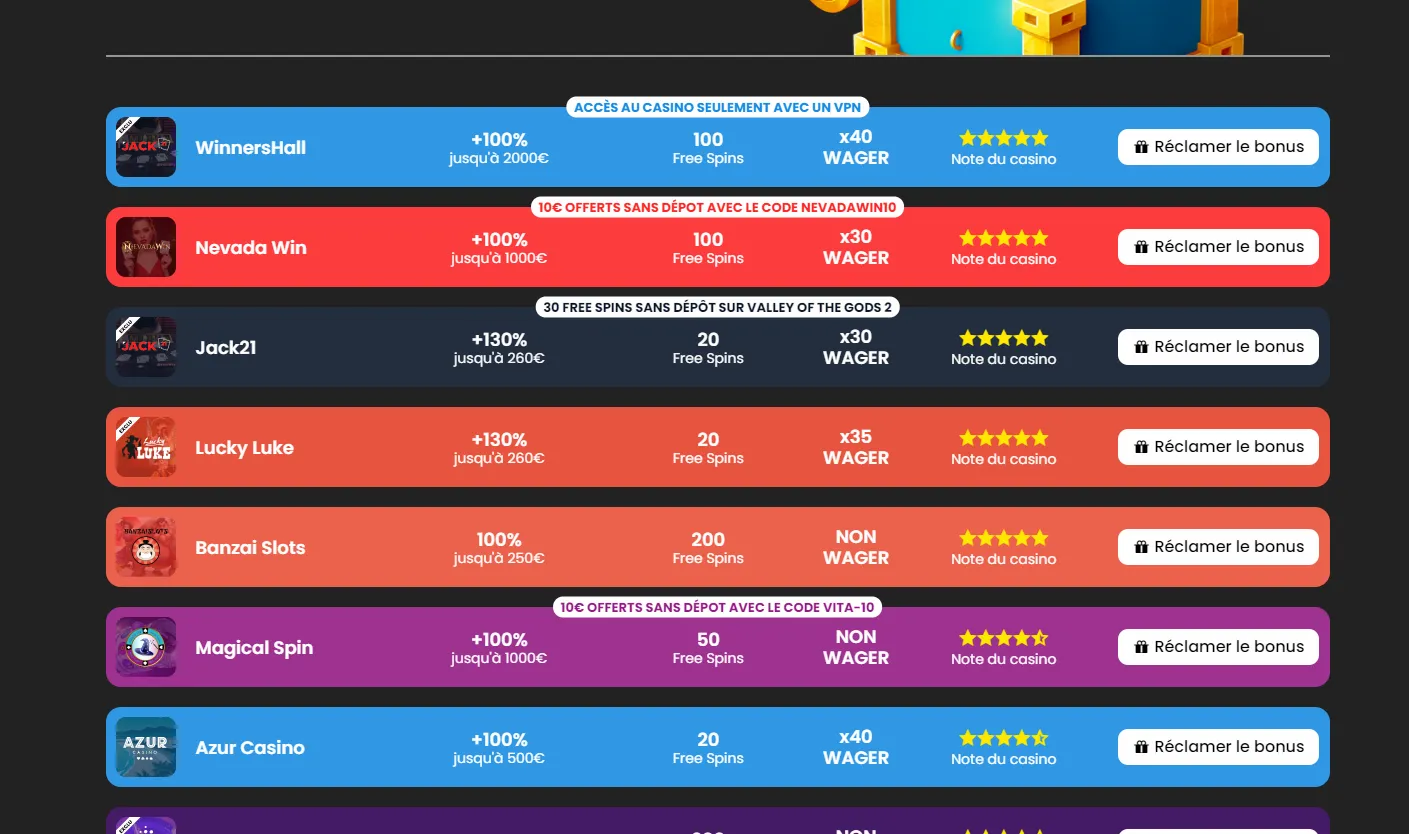Image resolution: width=1409 pixels, height=834 pixels.
Task: Click the five-star rating for Nevada Win
Action: click(x=1003, y=238)
